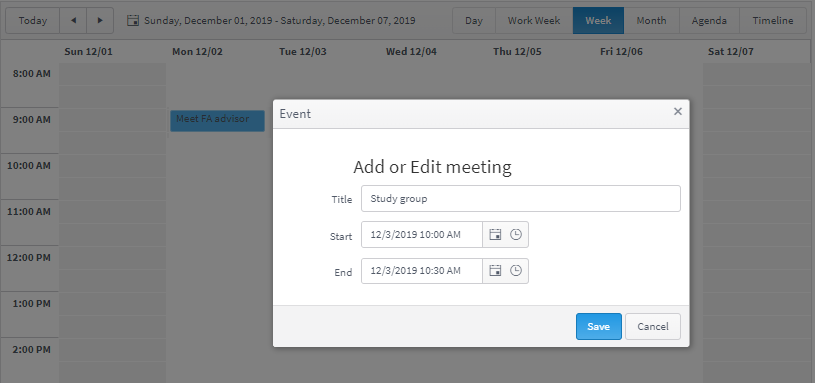Open calendar picker for End date
This screenshot has height=383, width=815.
(x=495, y=271)
